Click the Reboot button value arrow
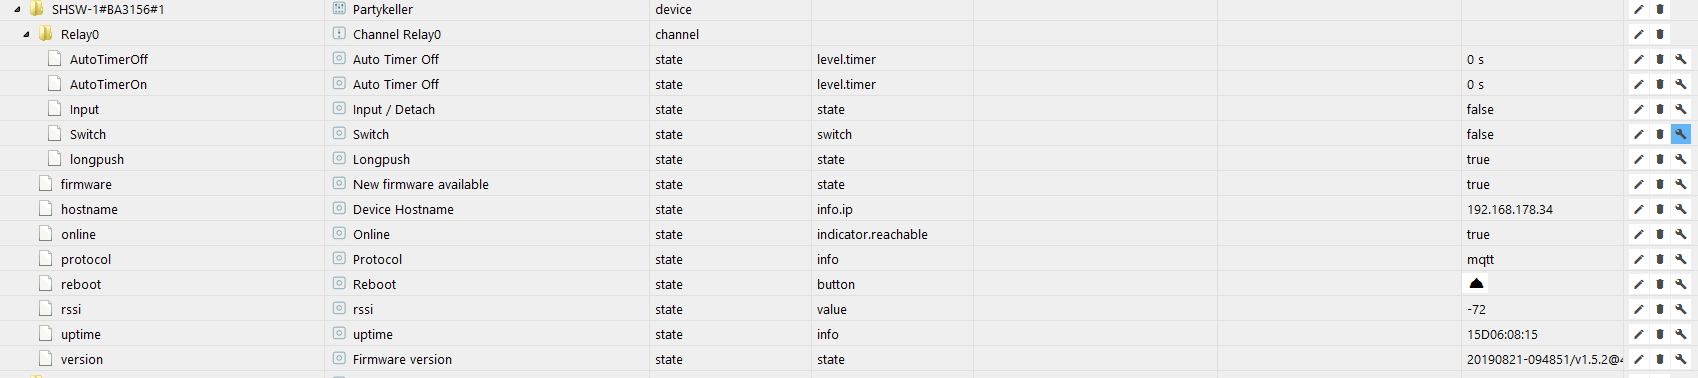Image resolution: width=1698 pixels, height=378 pixels. [1476, 284]
